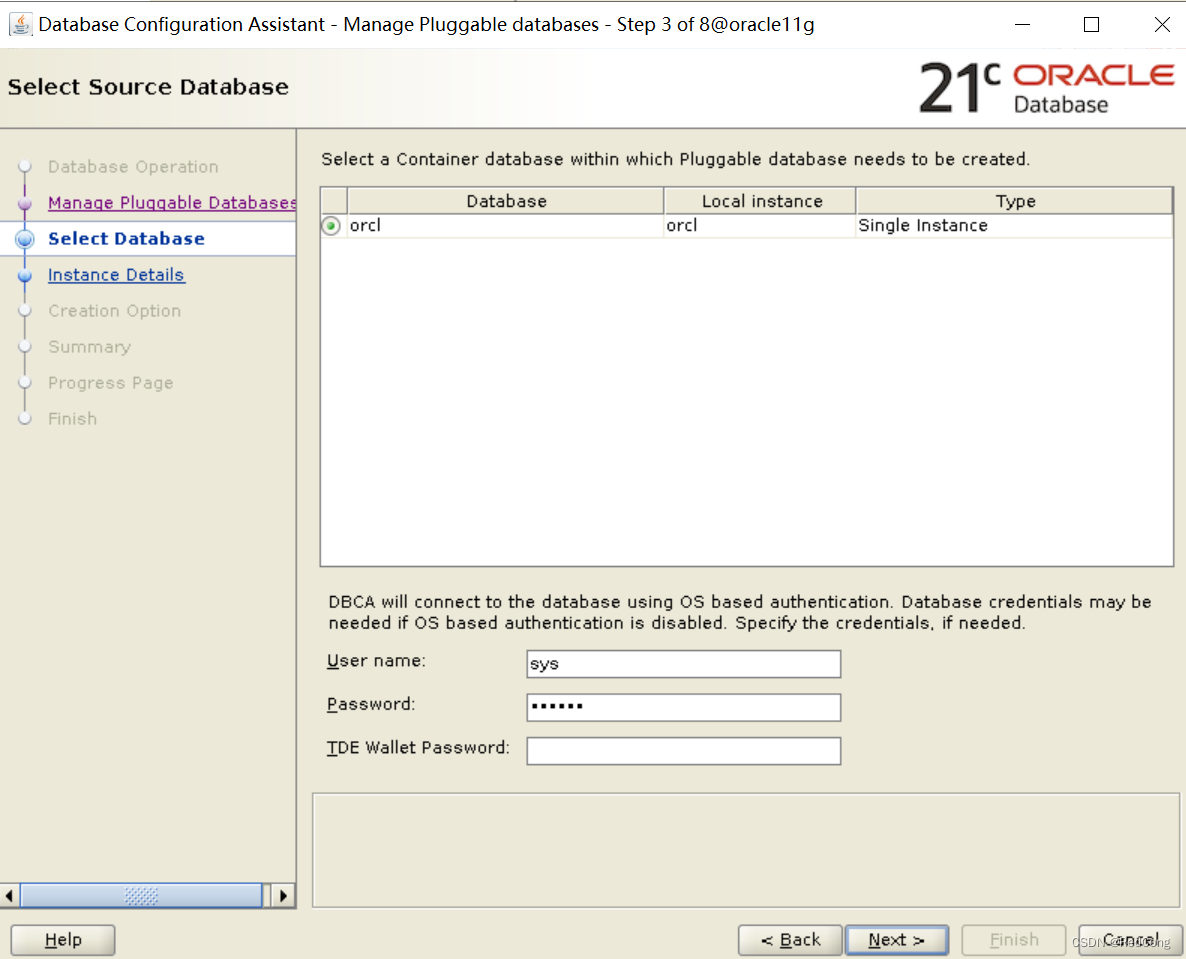Focus the TDE Wallet Password field
Viewport: 1186px width, 959px height.
coord(684,751)
